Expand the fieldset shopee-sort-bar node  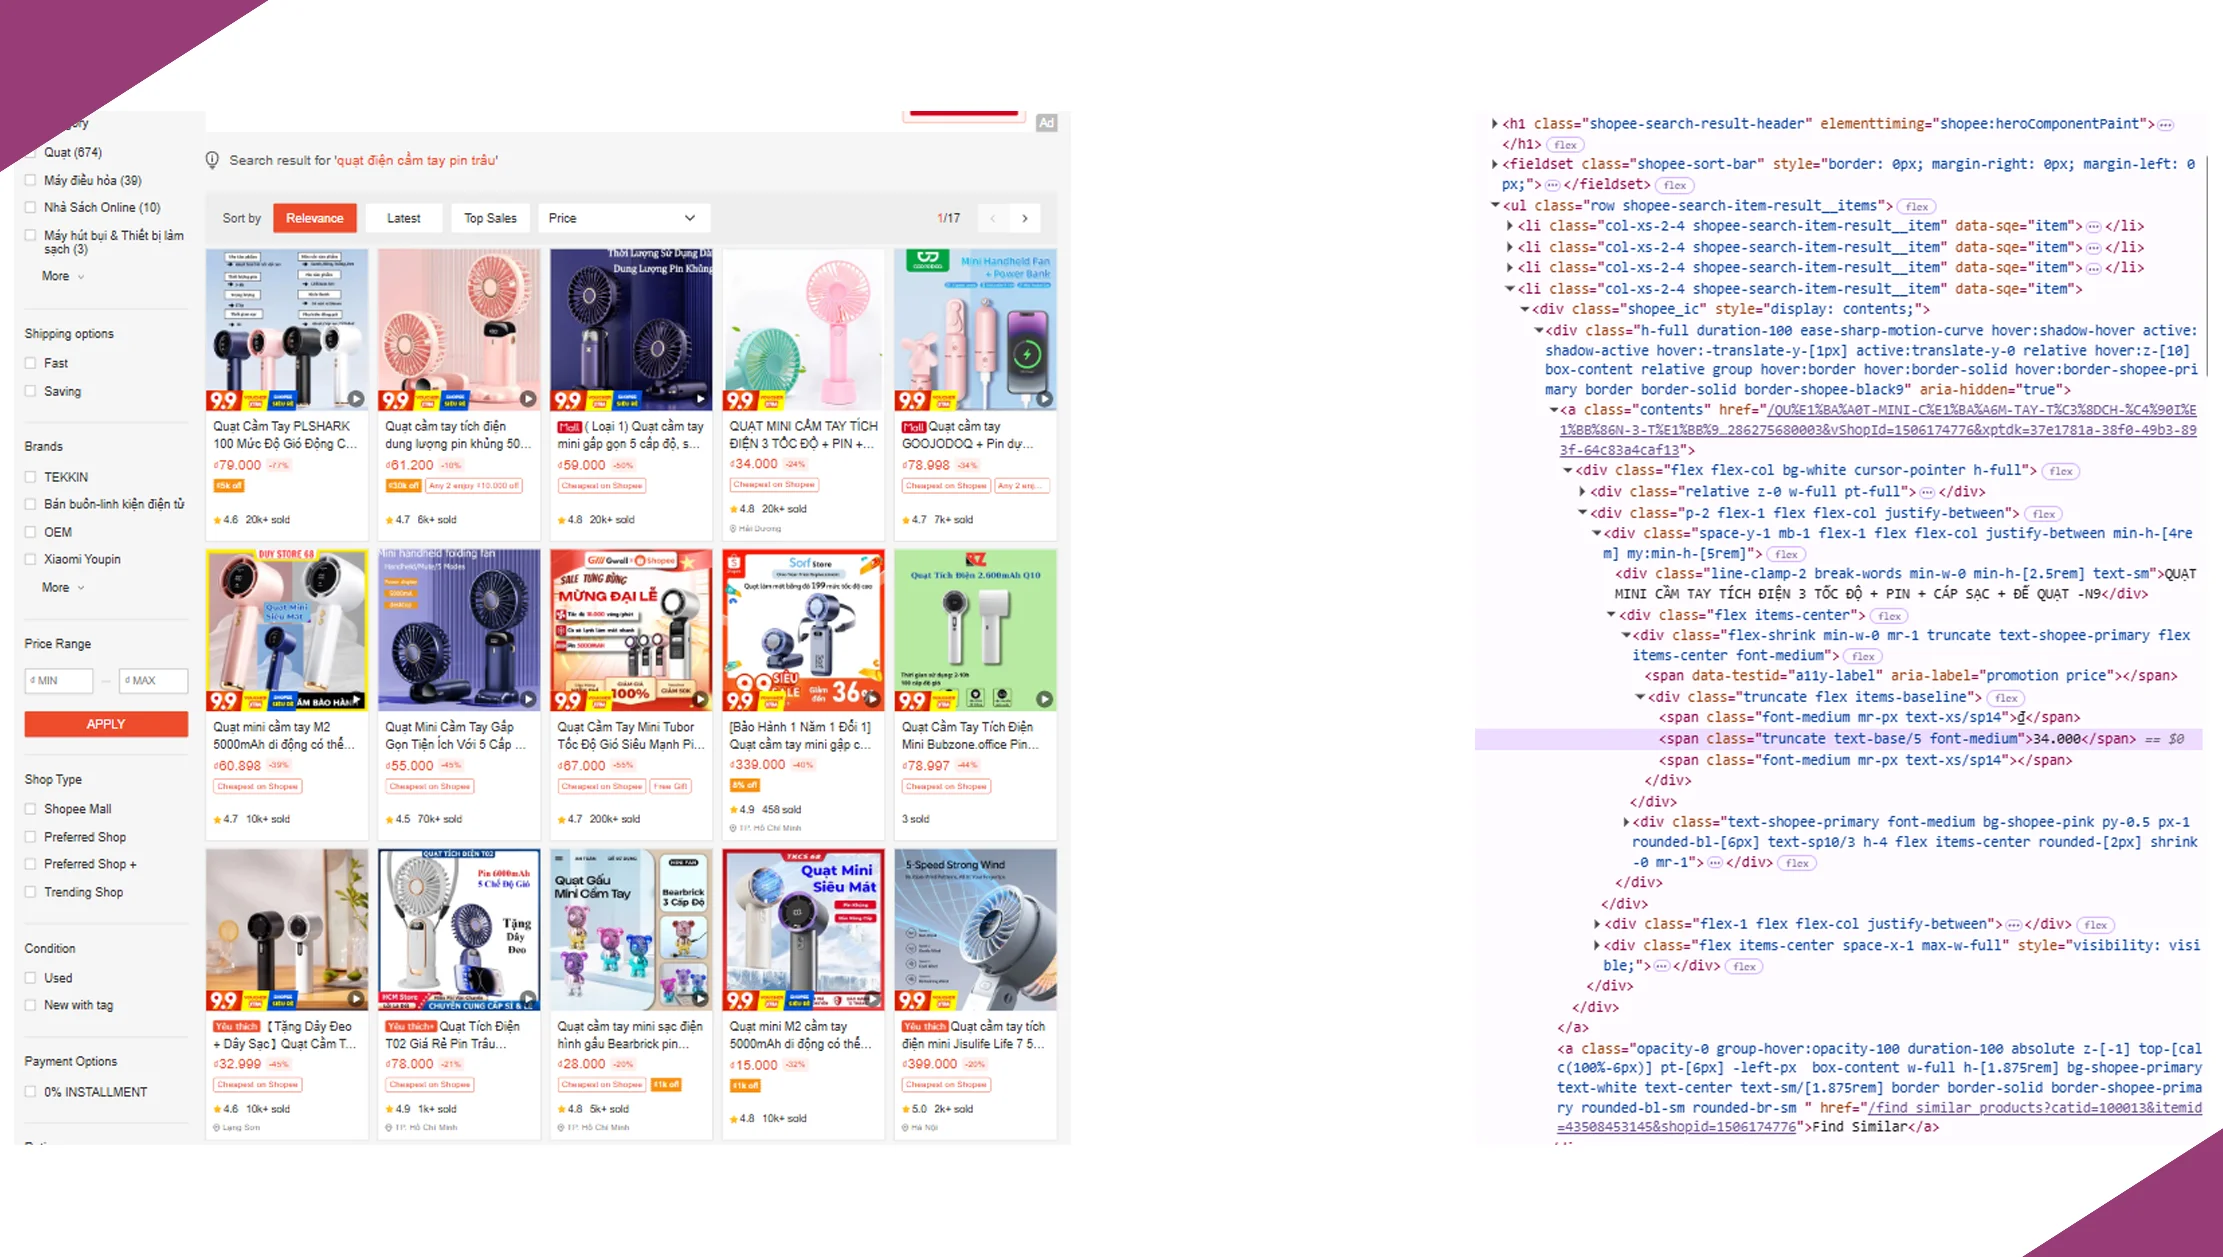click(x=1495, y=164)
